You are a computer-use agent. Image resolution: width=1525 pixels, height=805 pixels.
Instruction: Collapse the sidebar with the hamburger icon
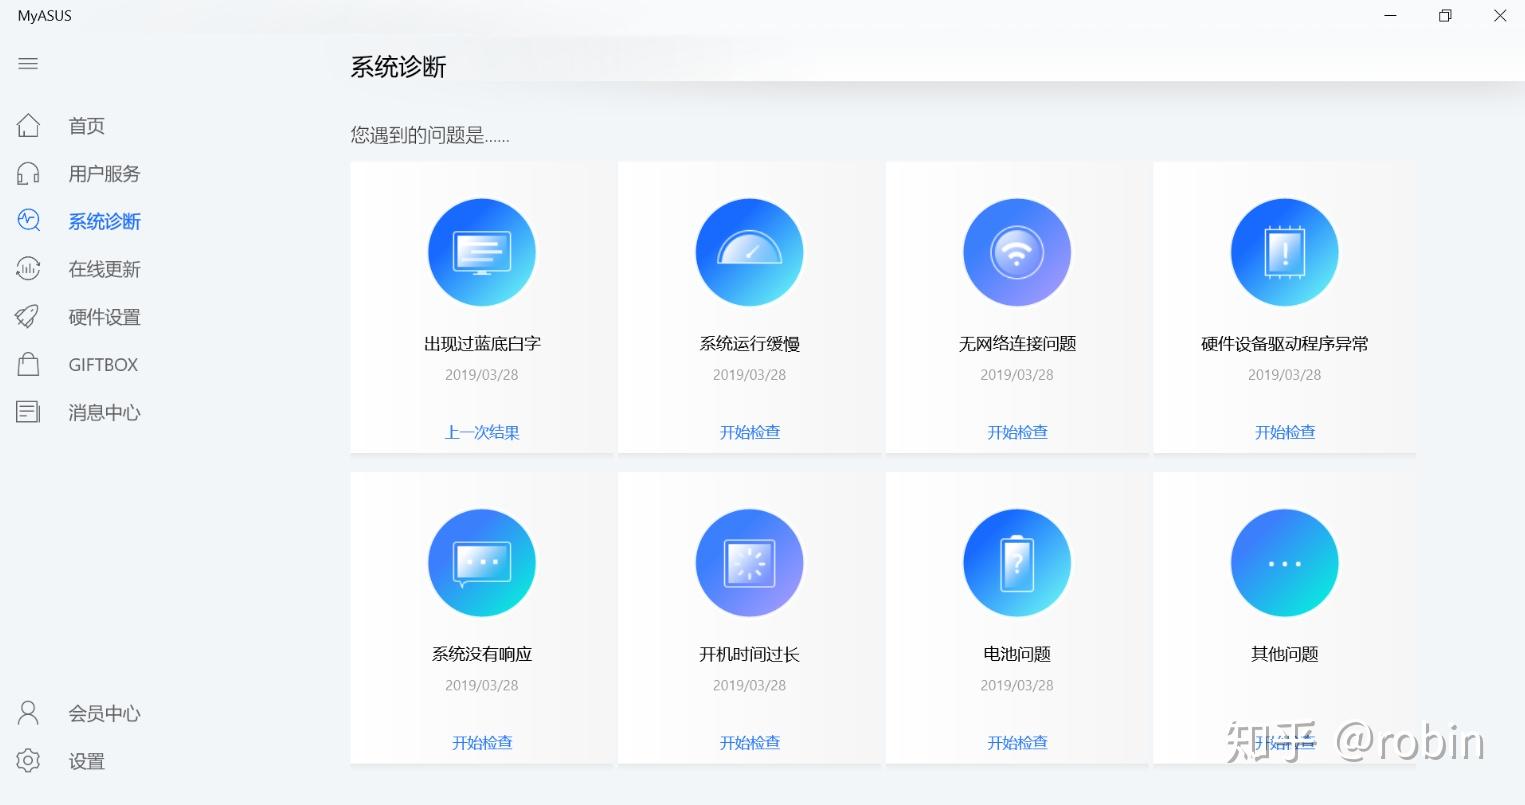coord(27,63)
